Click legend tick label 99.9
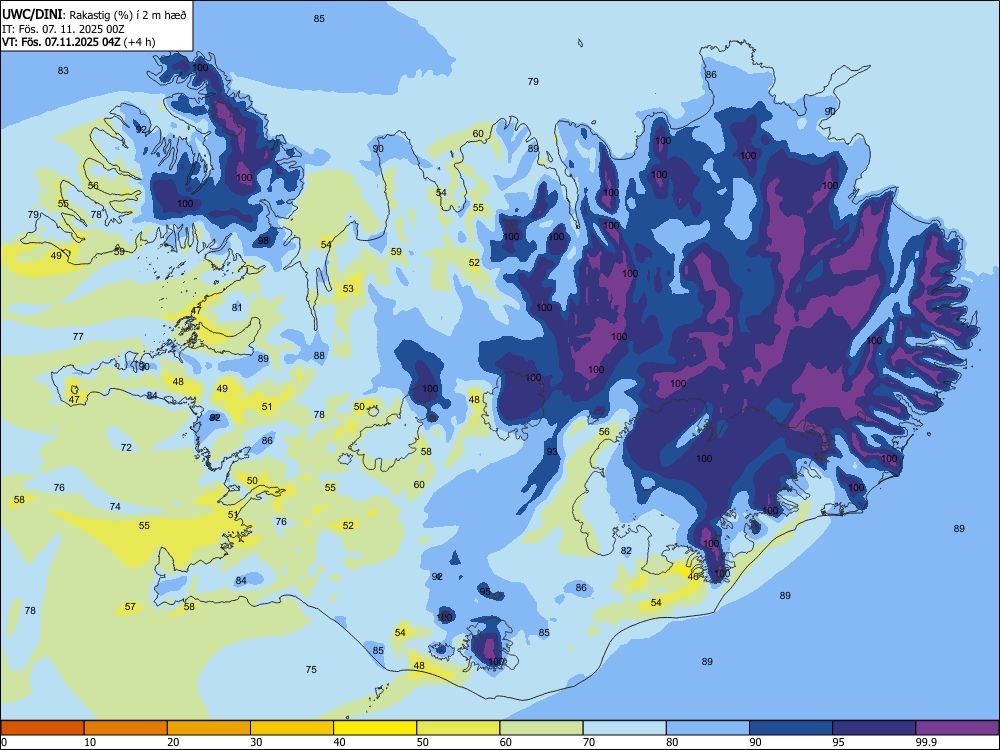This screenshot has height=750, width=1000. pyautogui.click(x=925, y=742)
